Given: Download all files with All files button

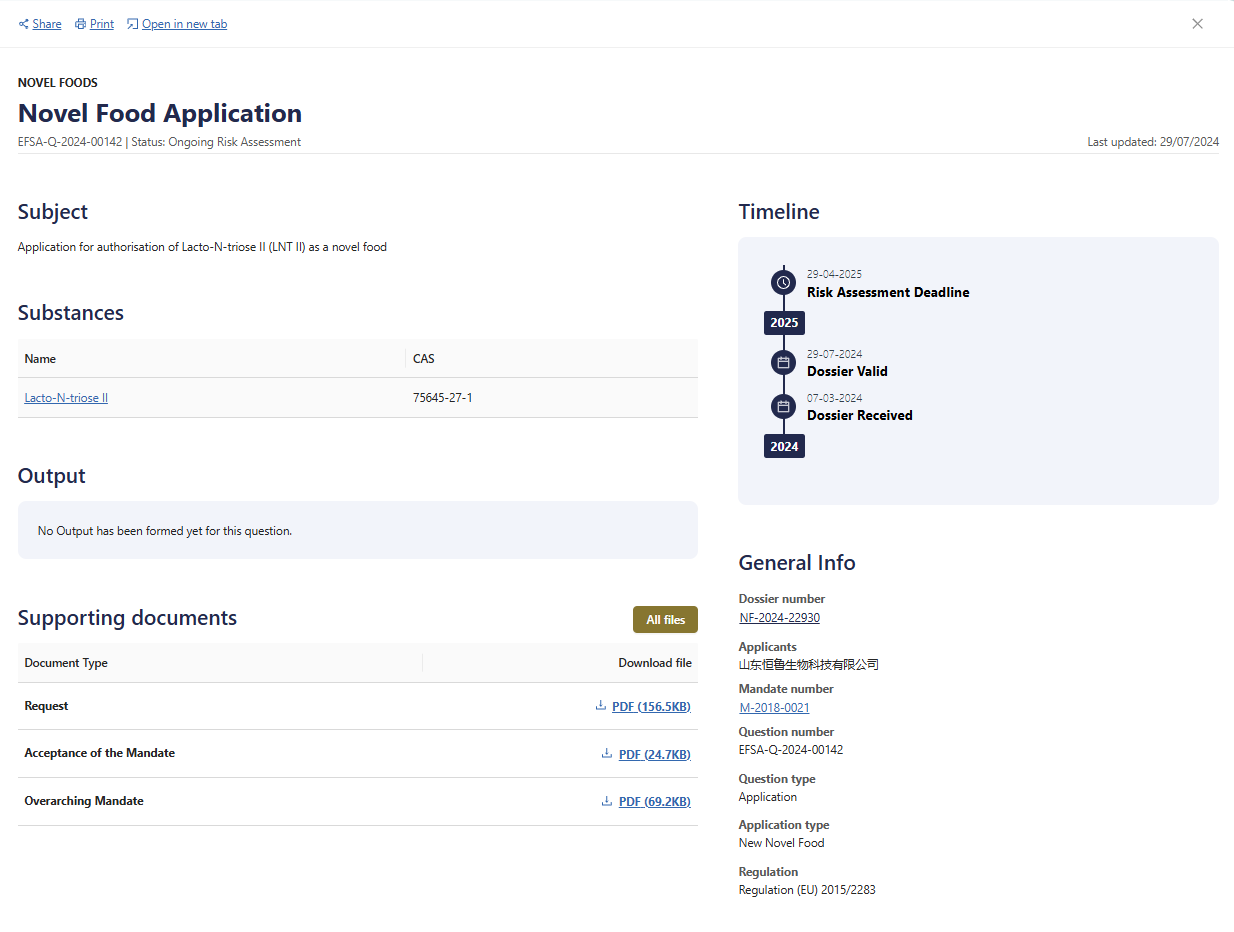Looking at the screenshot, I should [665, 620].
